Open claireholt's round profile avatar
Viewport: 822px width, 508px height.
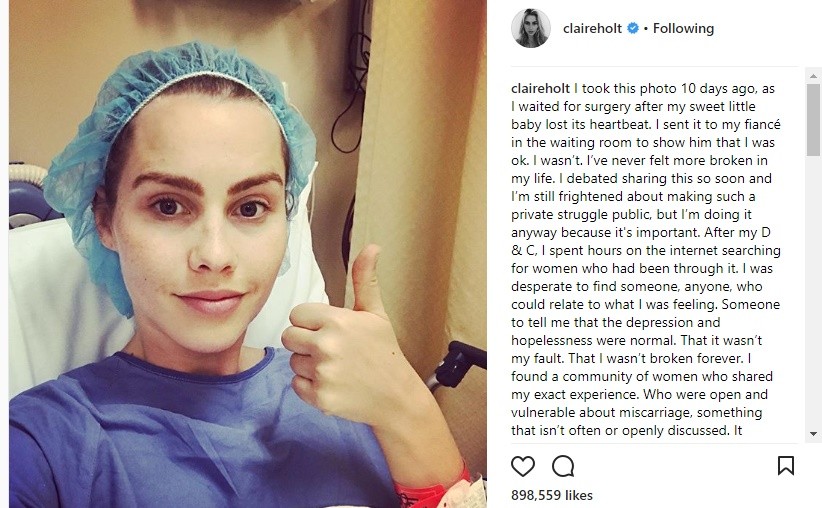[x=531, y=28]
